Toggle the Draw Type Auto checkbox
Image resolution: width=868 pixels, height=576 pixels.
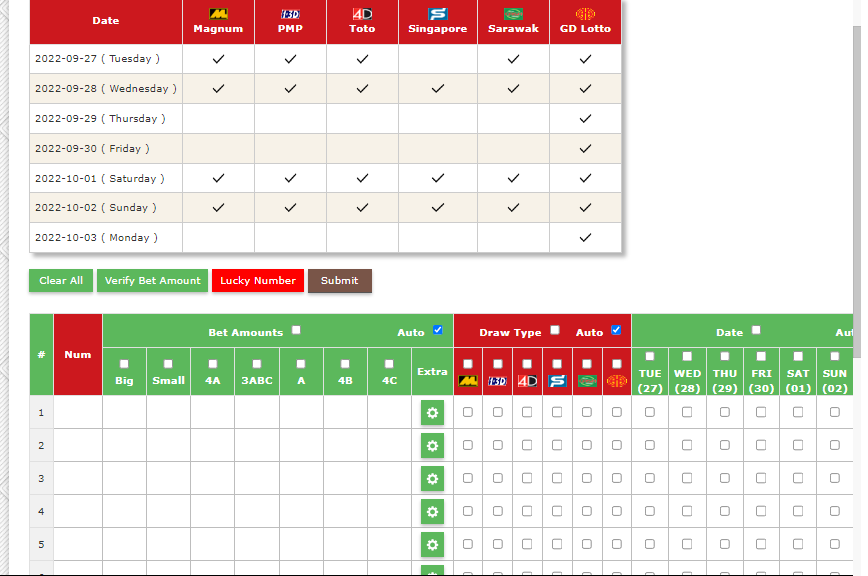coord(616,331)
